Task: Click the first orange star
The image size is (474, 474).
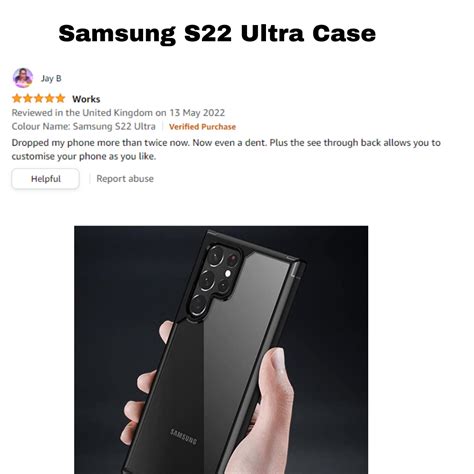Action: point(17,98)
